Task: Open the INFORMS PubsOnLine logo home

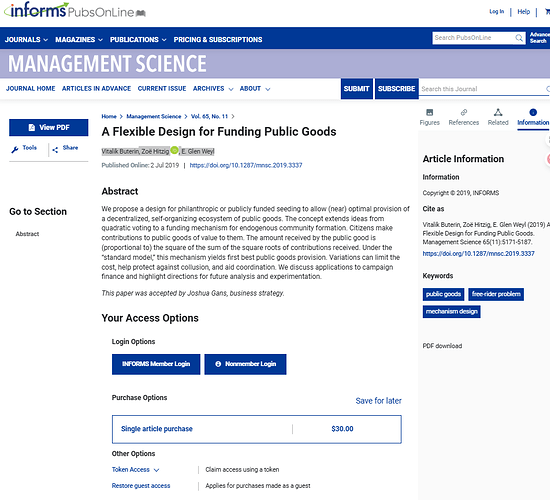Action: pos(75,11)
